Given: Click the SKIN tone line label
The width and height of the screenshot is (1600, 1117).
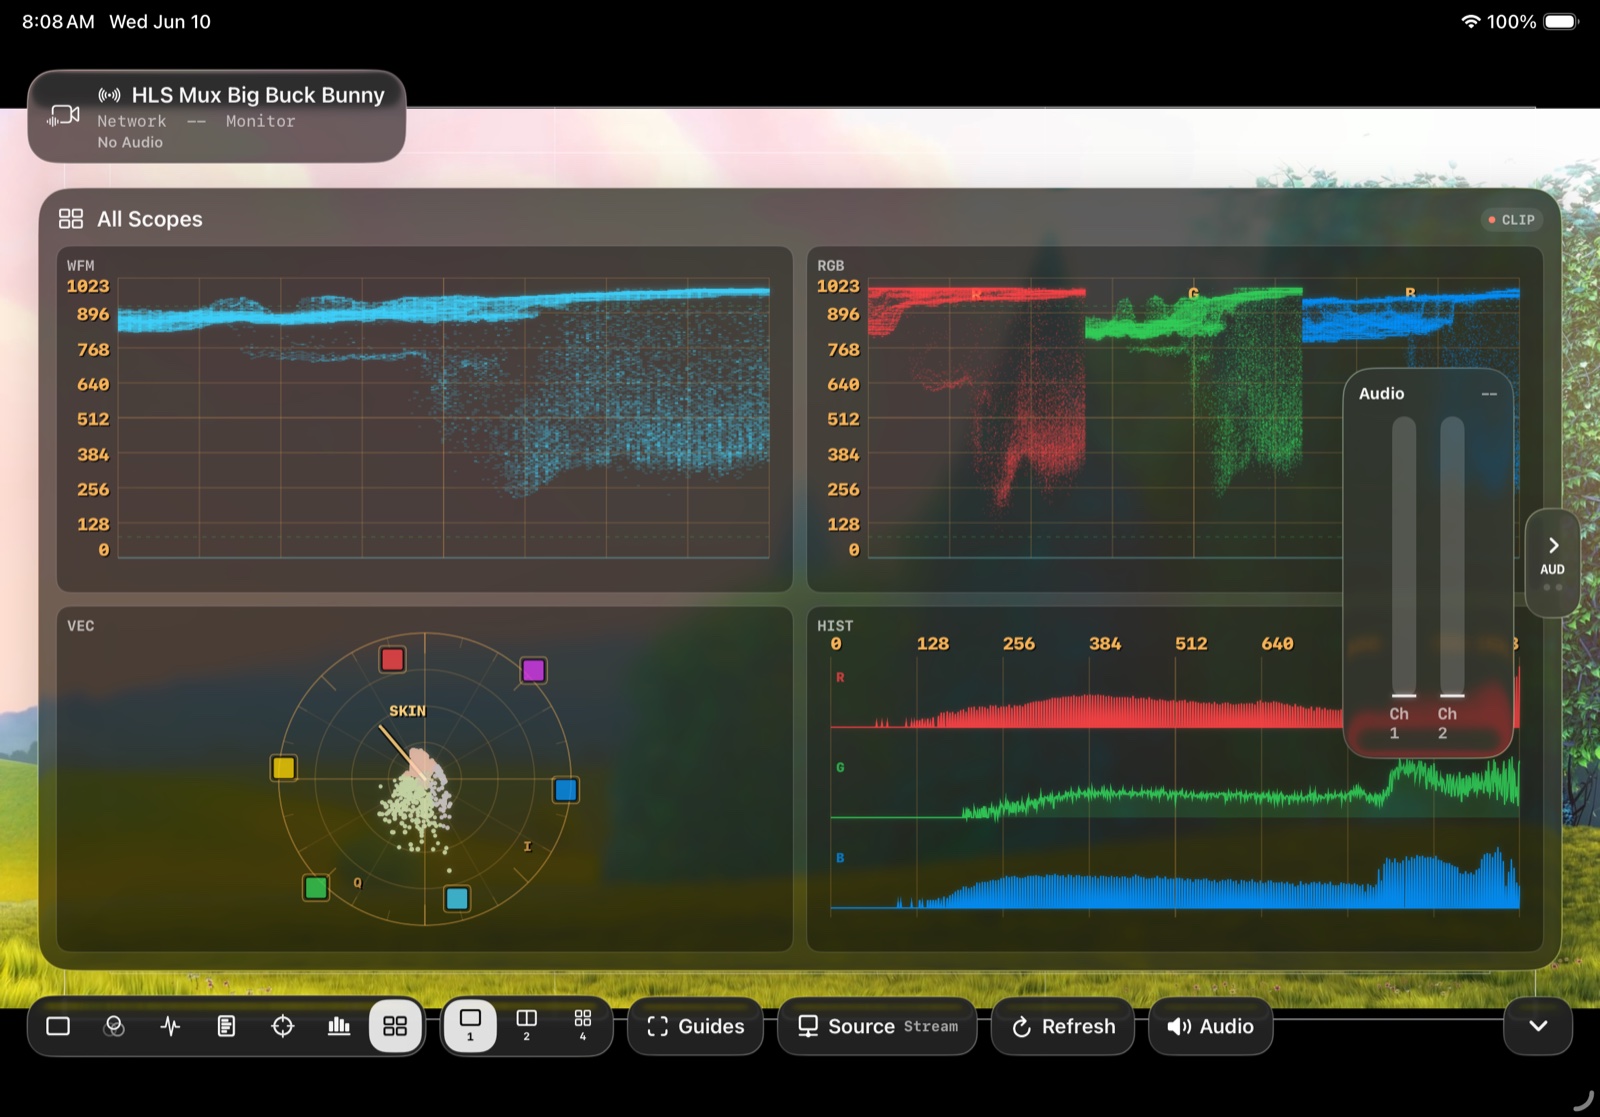Looking at the screenshot, I should pyautogui.click(x=407, y=711).
